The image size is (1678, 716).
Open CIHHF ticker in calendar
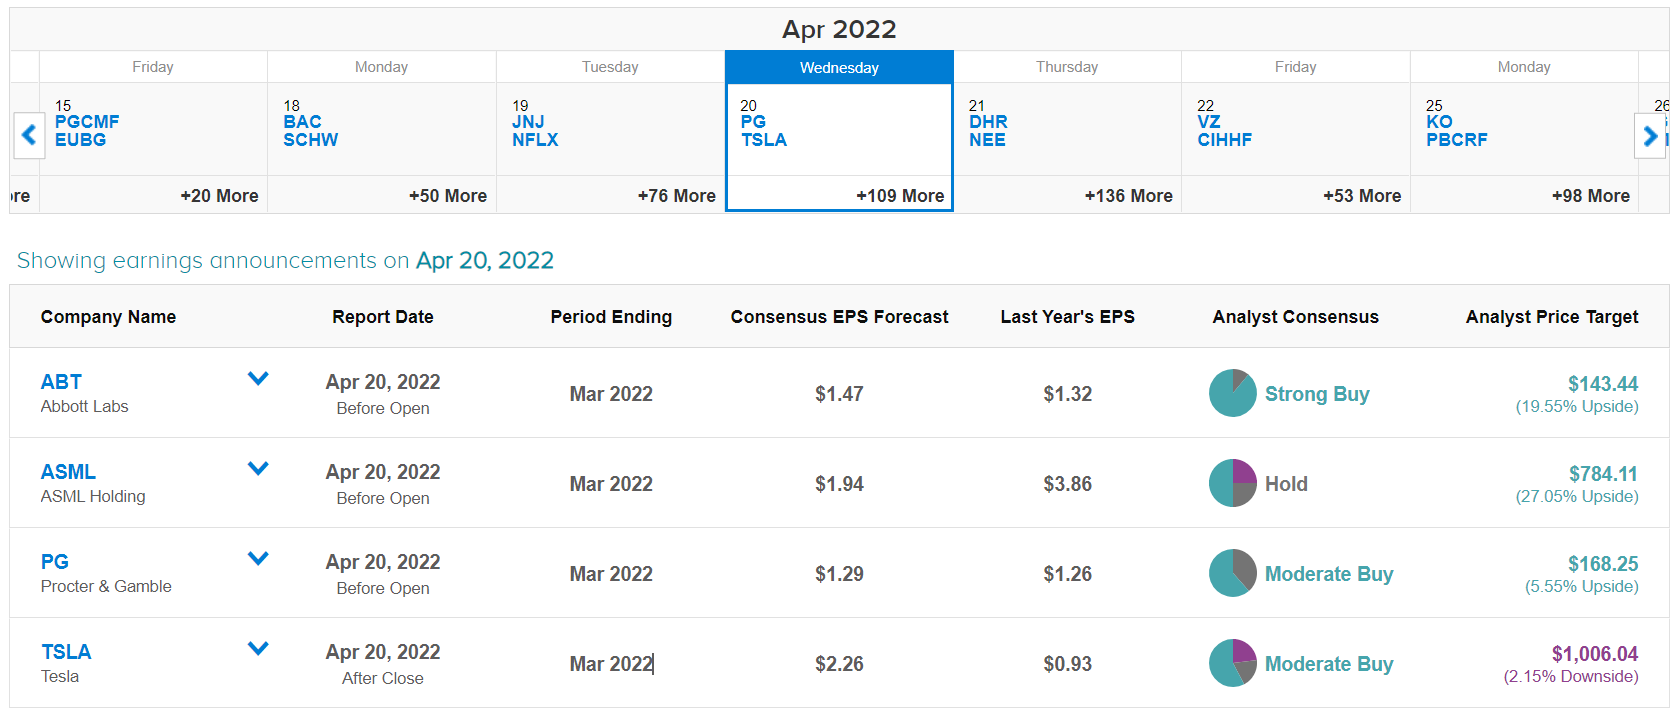[1225, 140]
